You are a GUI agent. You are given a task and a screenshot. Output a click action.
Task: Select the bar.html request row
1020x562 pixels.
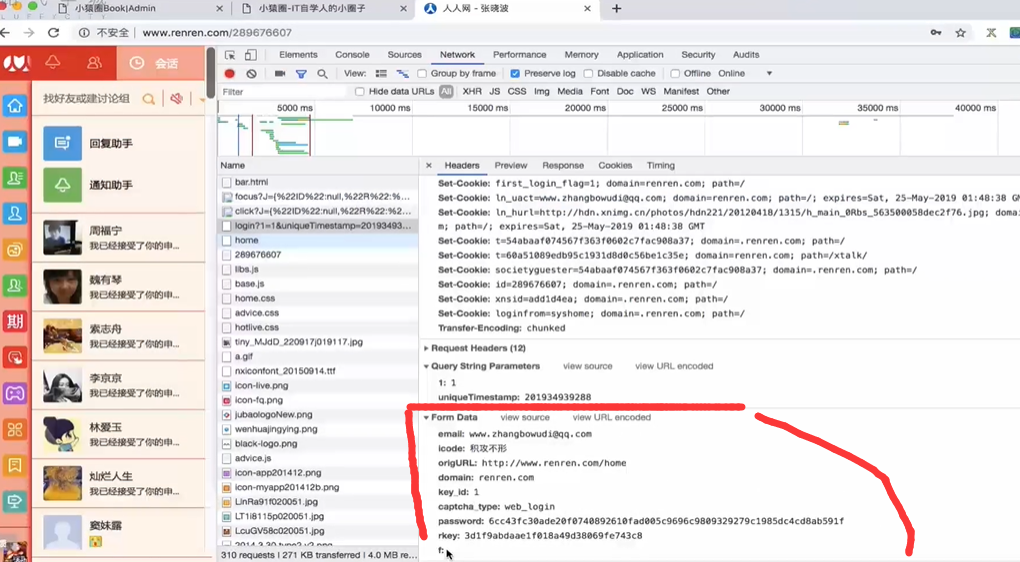[x=318, y=182]
